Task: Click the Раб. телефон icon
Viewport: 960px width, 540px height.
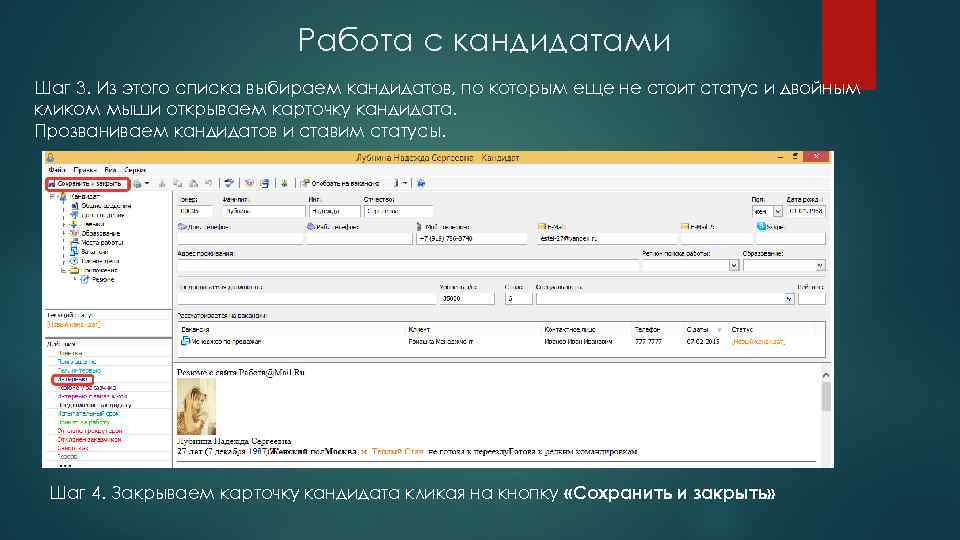Action: [x=311, y=227]
